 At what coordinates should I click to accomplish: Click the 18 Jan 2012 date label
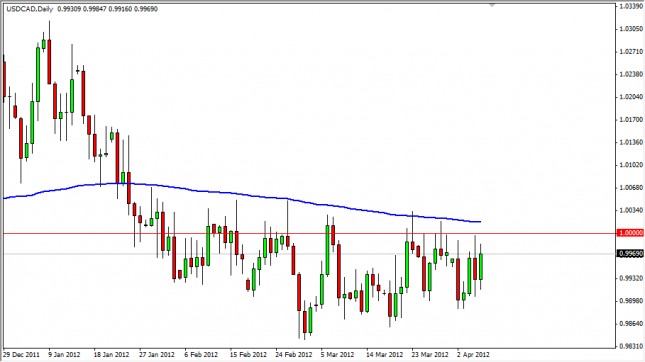pyautogui.click(x=111, y=354)
